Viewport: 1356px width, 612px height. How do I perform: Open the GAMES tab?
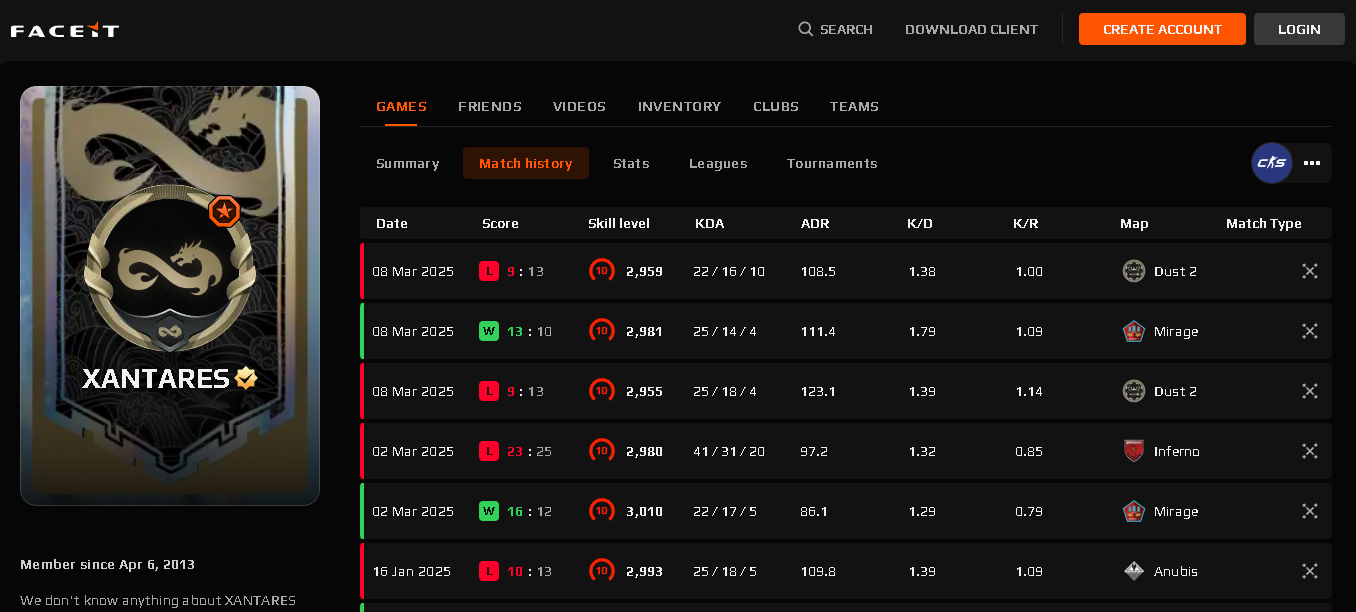(x=401, y=106)
